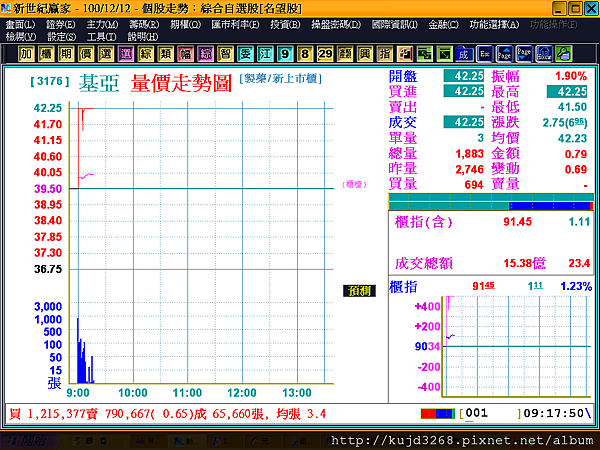Click the 製藥/新上市櫃 category label

[x=280, y=78]
